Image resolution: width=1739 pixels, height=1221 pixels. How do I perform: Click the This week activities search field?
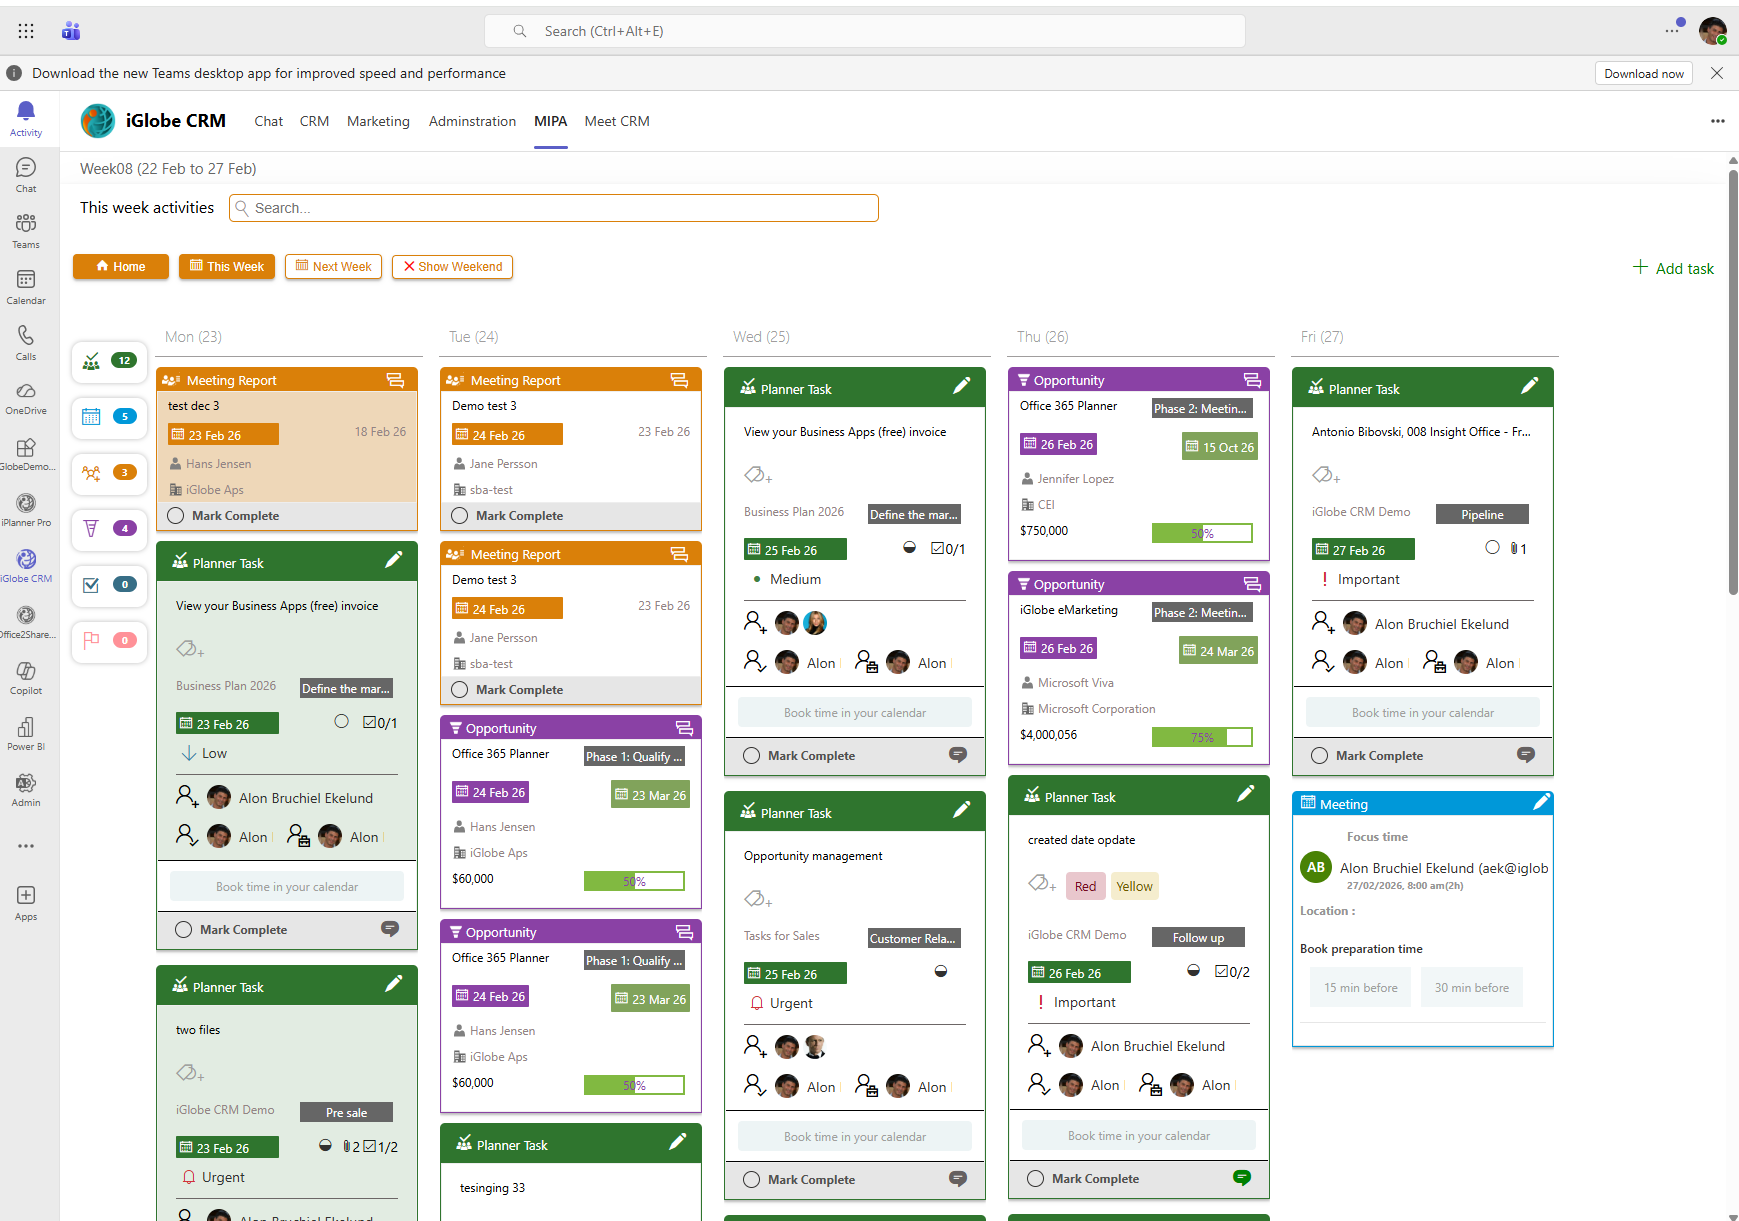click(x=554, y=208)
